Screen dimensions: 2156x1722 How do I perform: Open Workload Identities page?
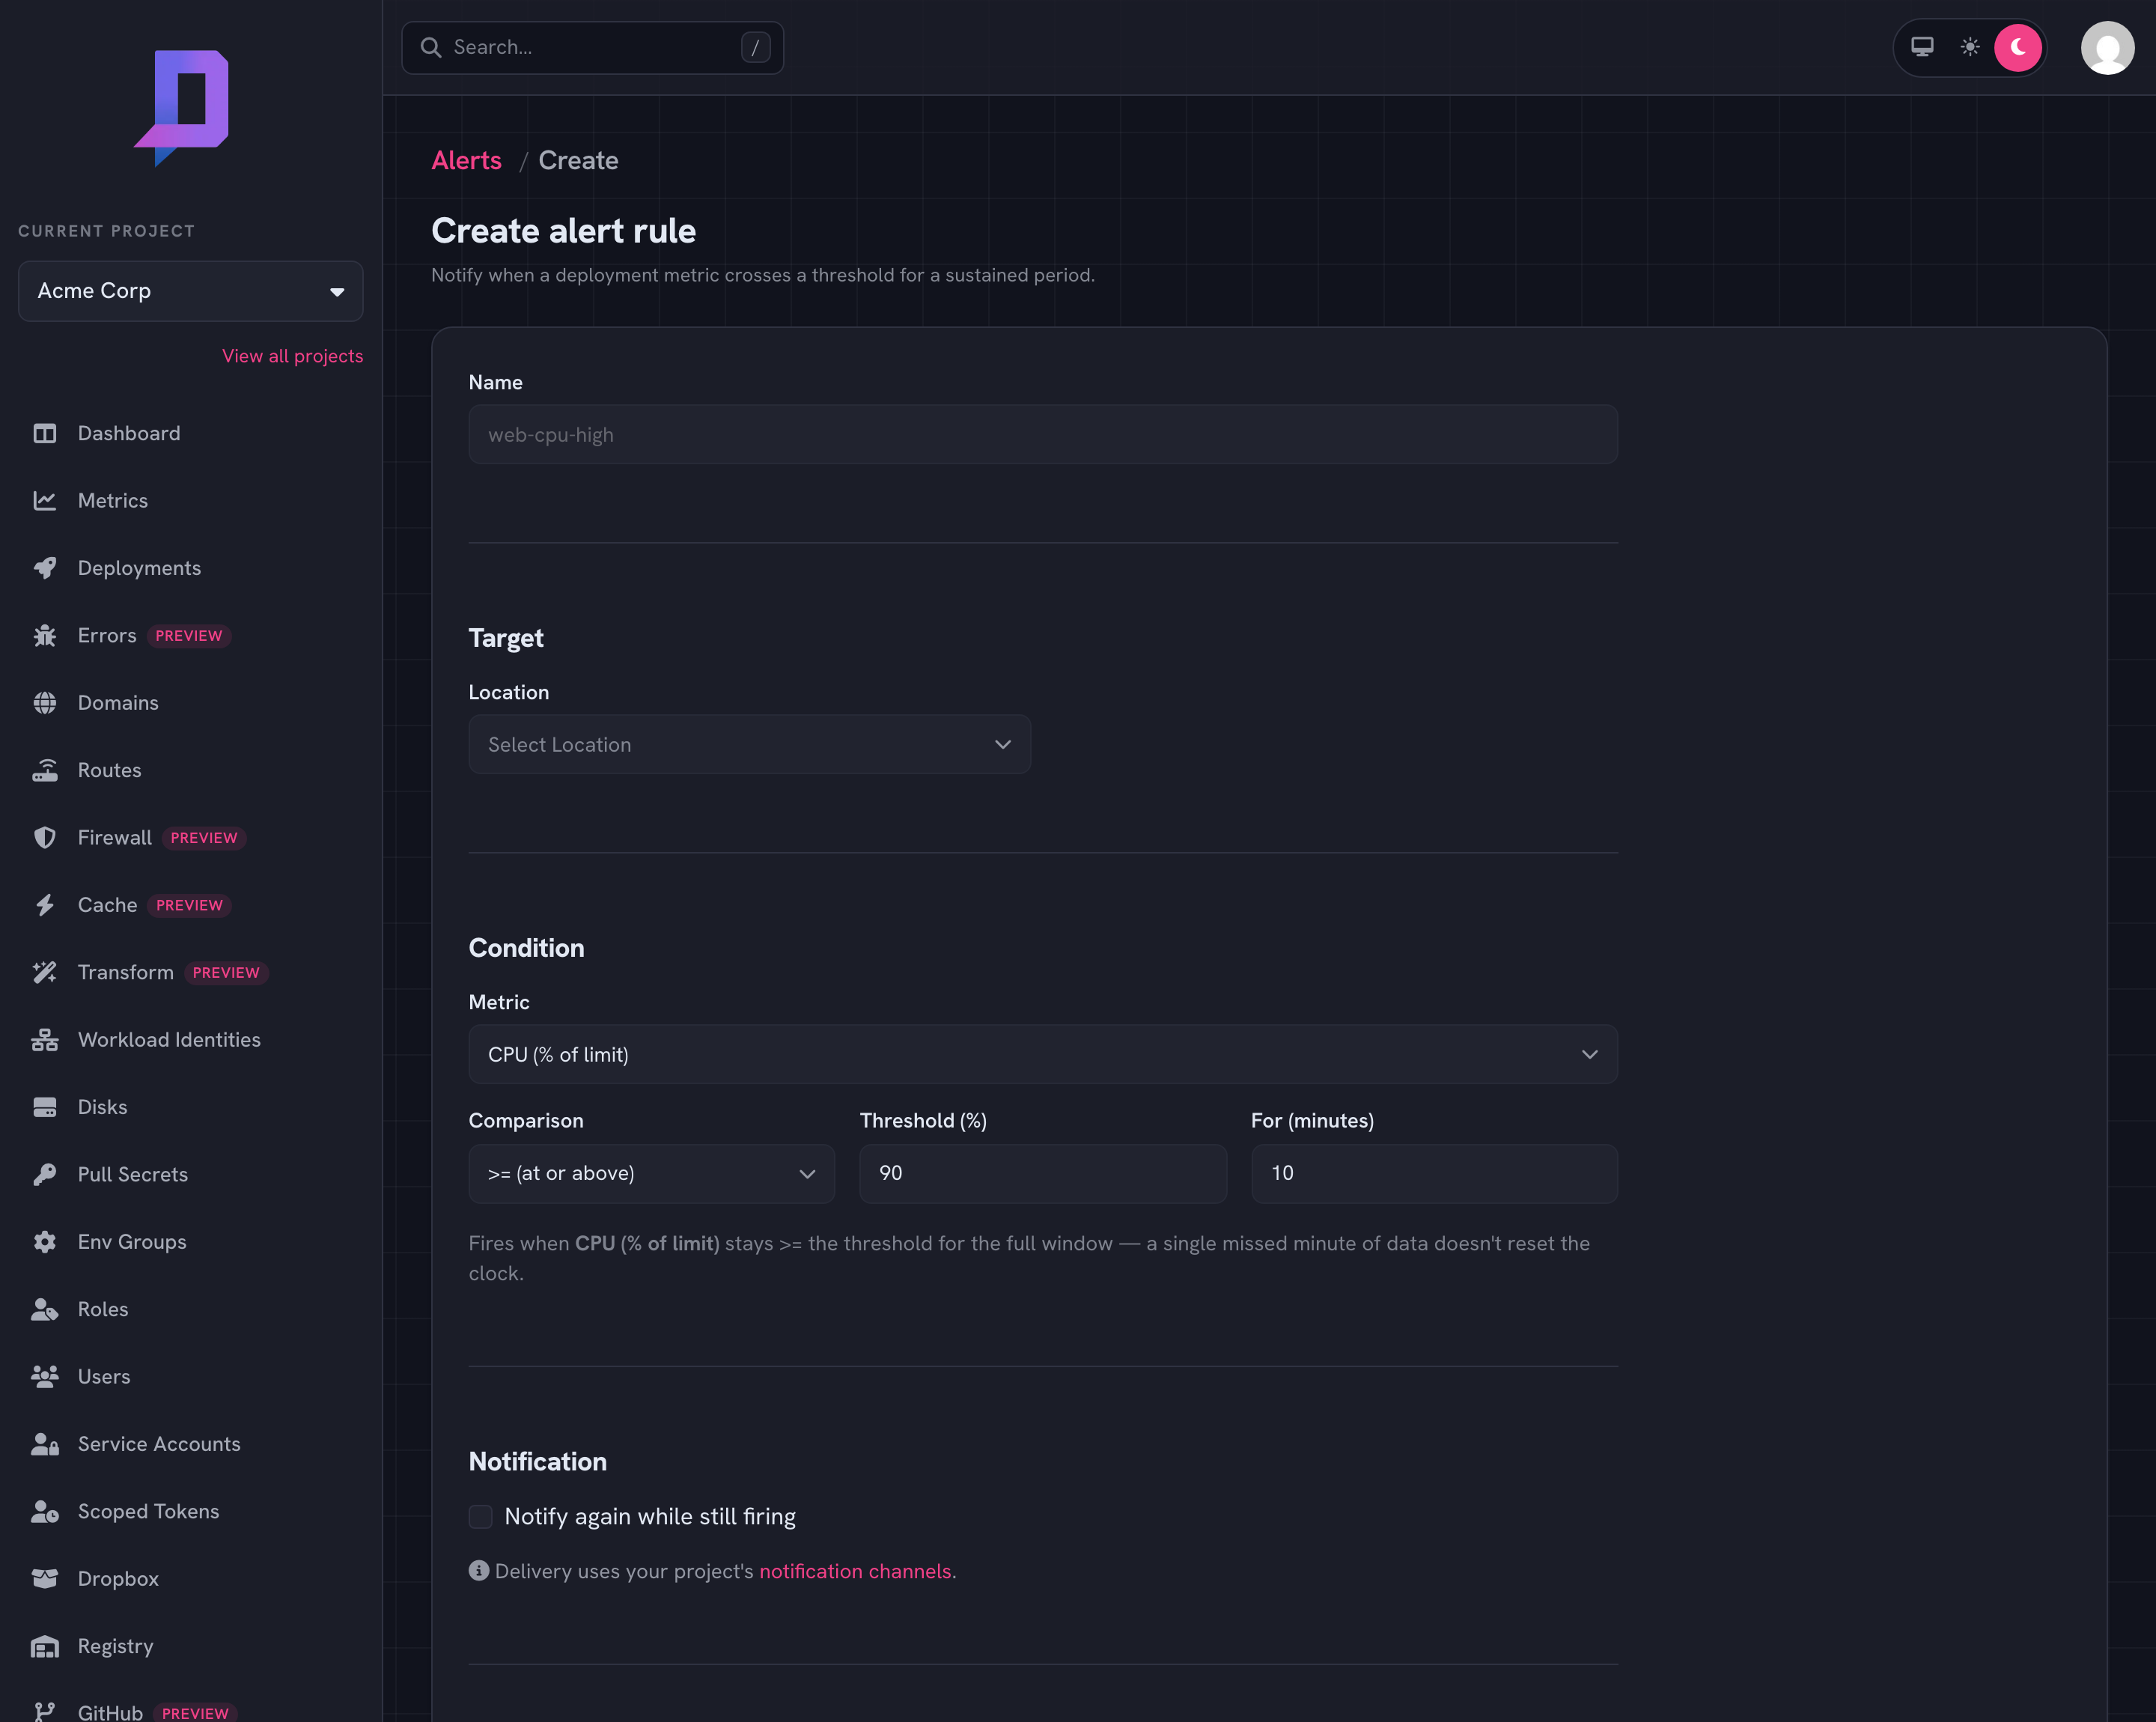169,1040
